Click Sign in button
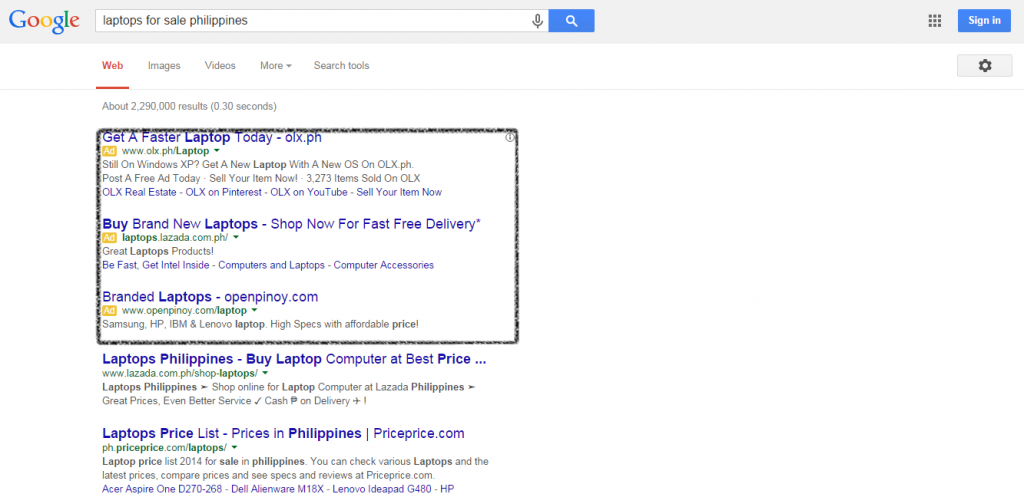The image size is (1024, 494). click(x=984, y=20)
